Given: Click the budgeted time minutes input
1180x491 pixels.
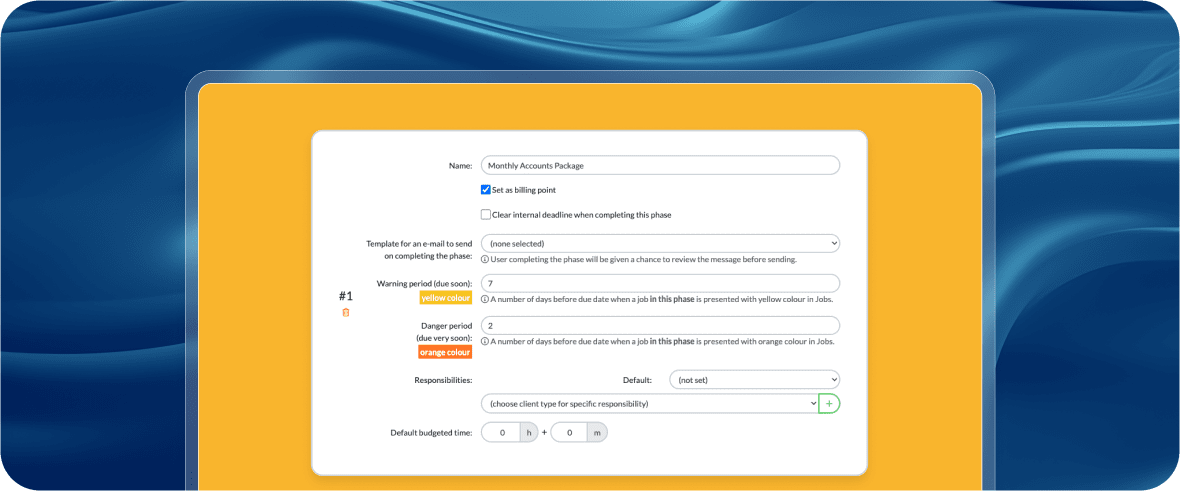Looking at the screenshot, I should (569, 433).
